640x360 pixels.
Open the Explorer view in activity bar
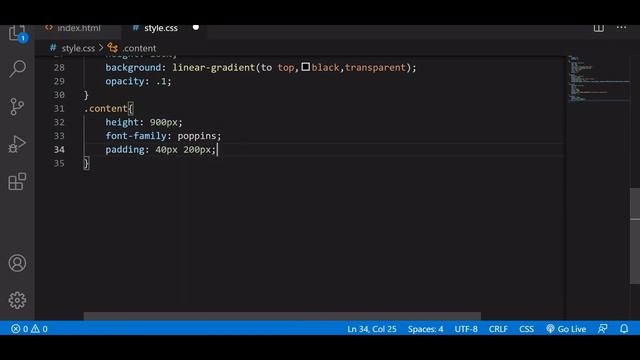point(17,33)
